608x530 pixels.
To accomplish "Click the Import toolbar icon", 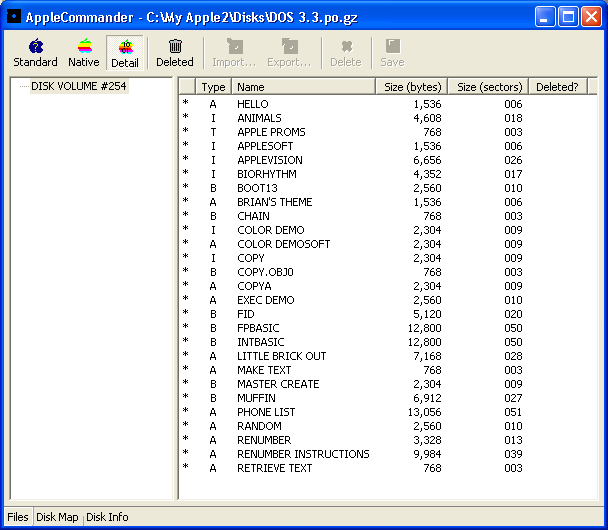I will (234, 53).
